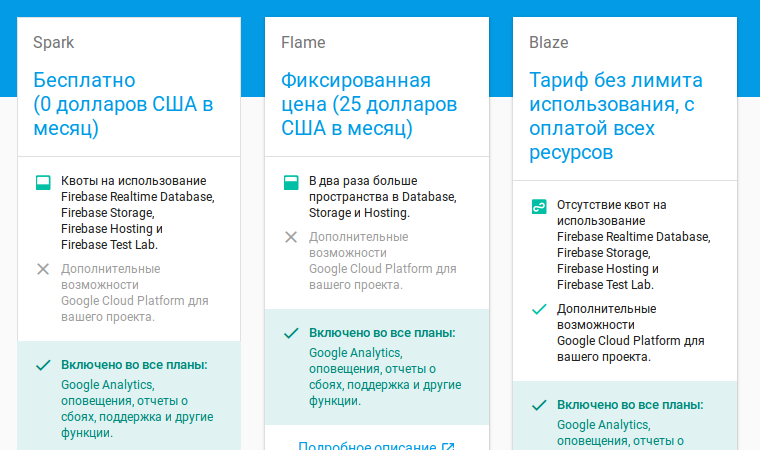Screen dimensions: 760x450
Task: Click the Flame plan storage icon
Action: pos(291,182)
